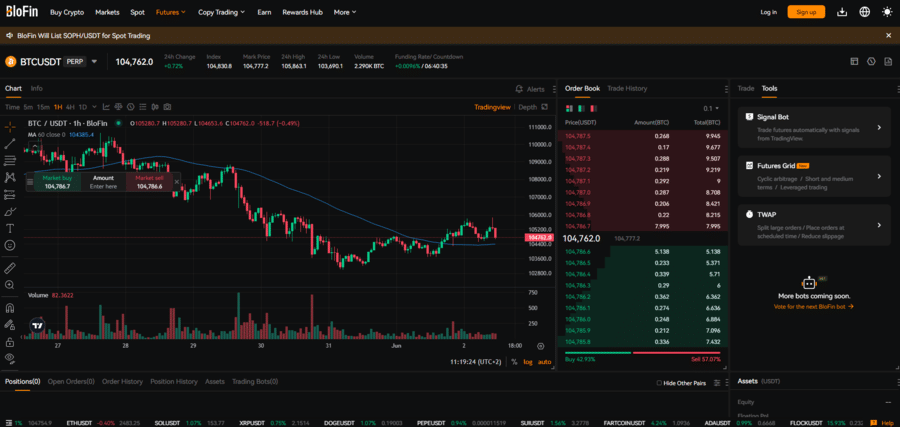This screenshot has height=427, width=900.
Task: Open the Open Orders(0) tab
Action: (71, 381)
